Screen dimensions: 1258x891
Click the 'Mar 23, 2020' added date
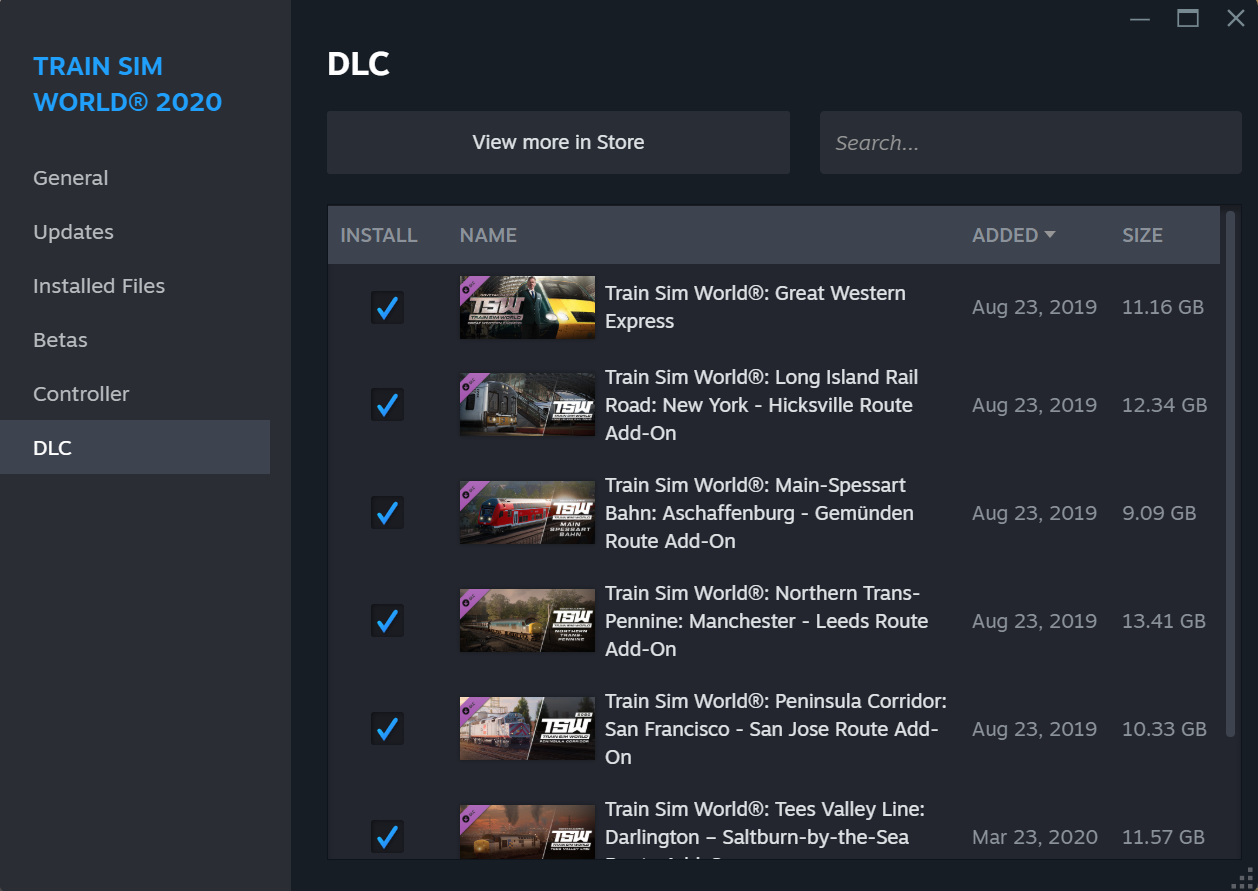1035,837
